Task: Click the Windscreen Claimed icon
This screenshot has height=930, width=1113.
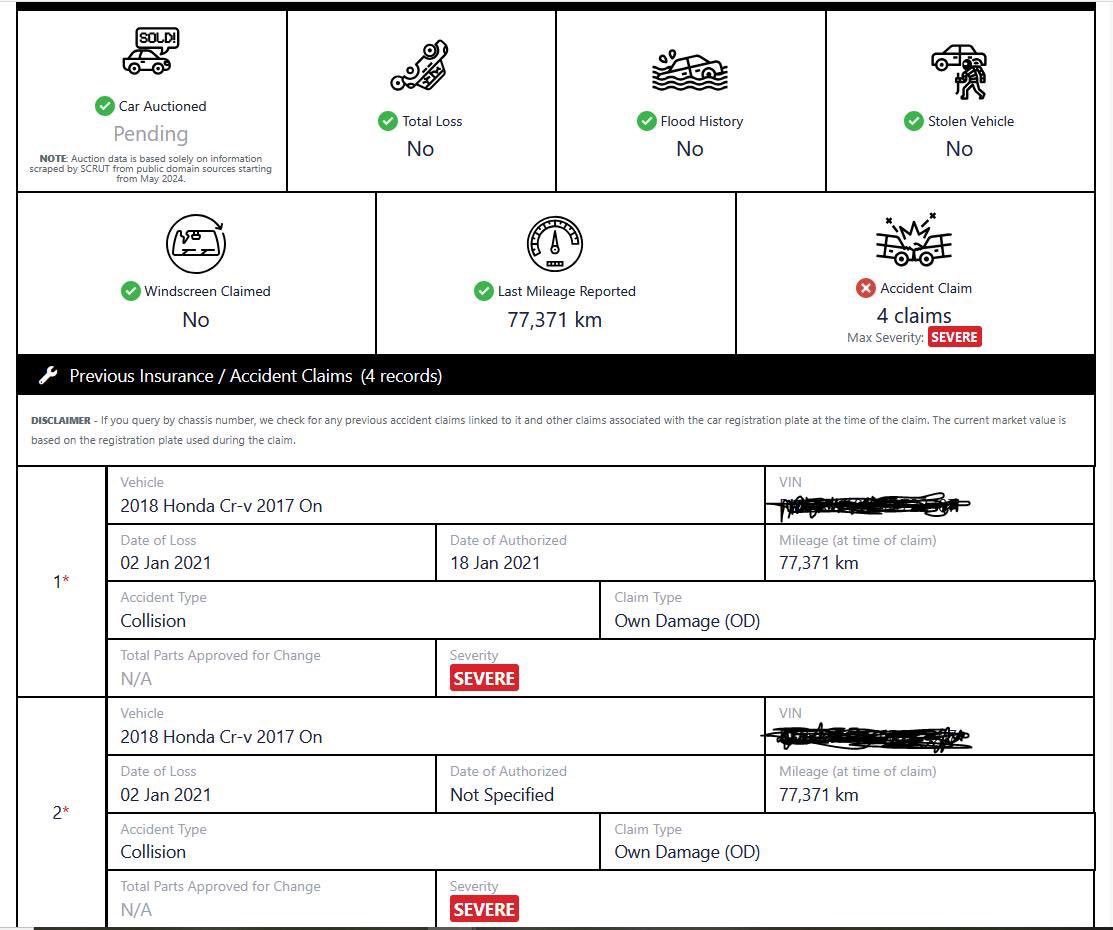Action: click(x=196, y=243)
